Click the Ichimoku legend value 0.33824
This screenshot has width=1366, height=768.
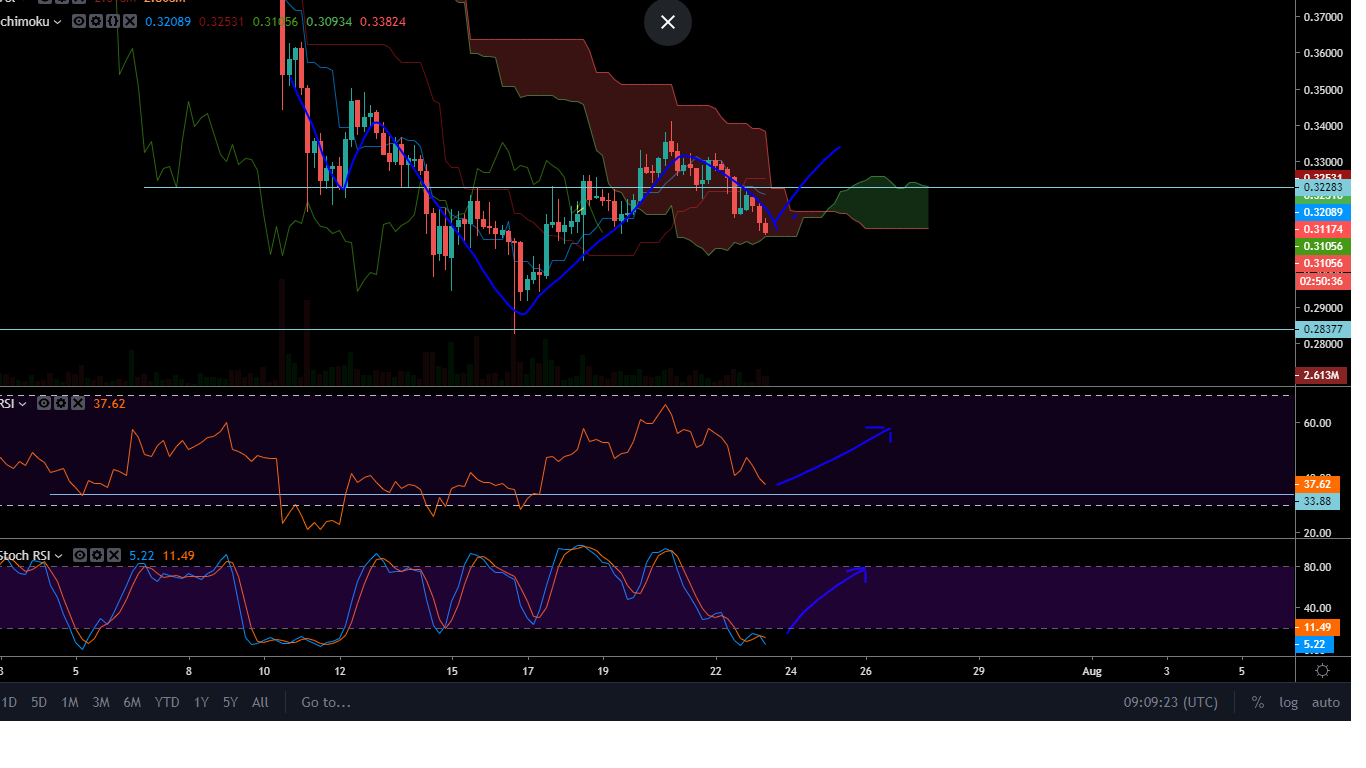coord(382,21)
